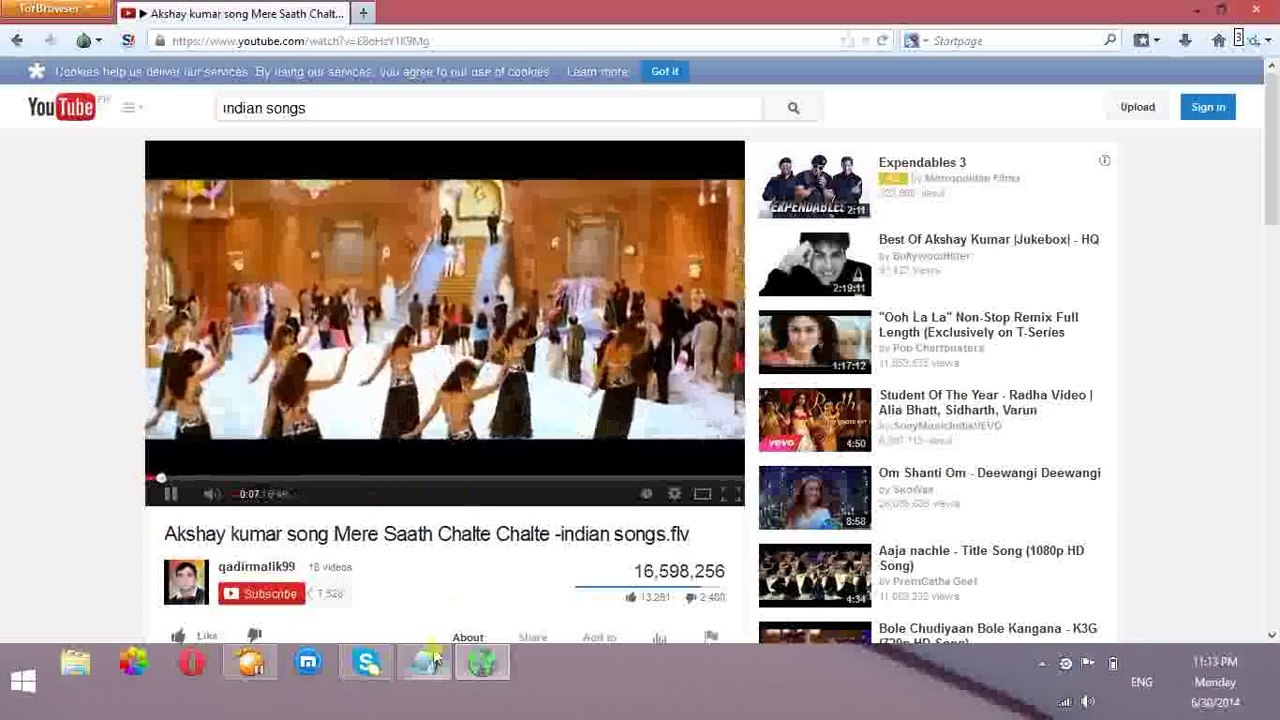The image size is (1280, 720).
Task: Click the NoScript S icon
Action: 128,40
